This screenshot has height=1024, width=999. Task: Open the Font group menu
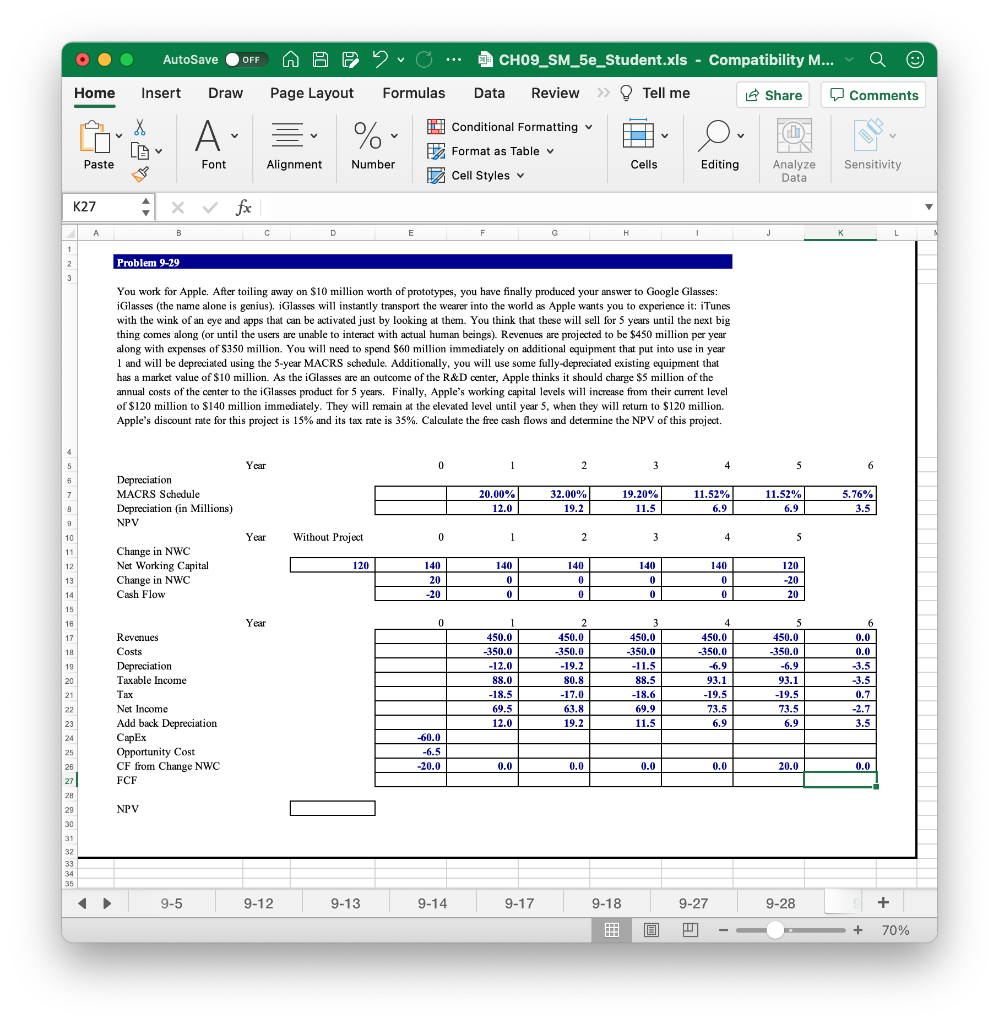coord(215,145)
